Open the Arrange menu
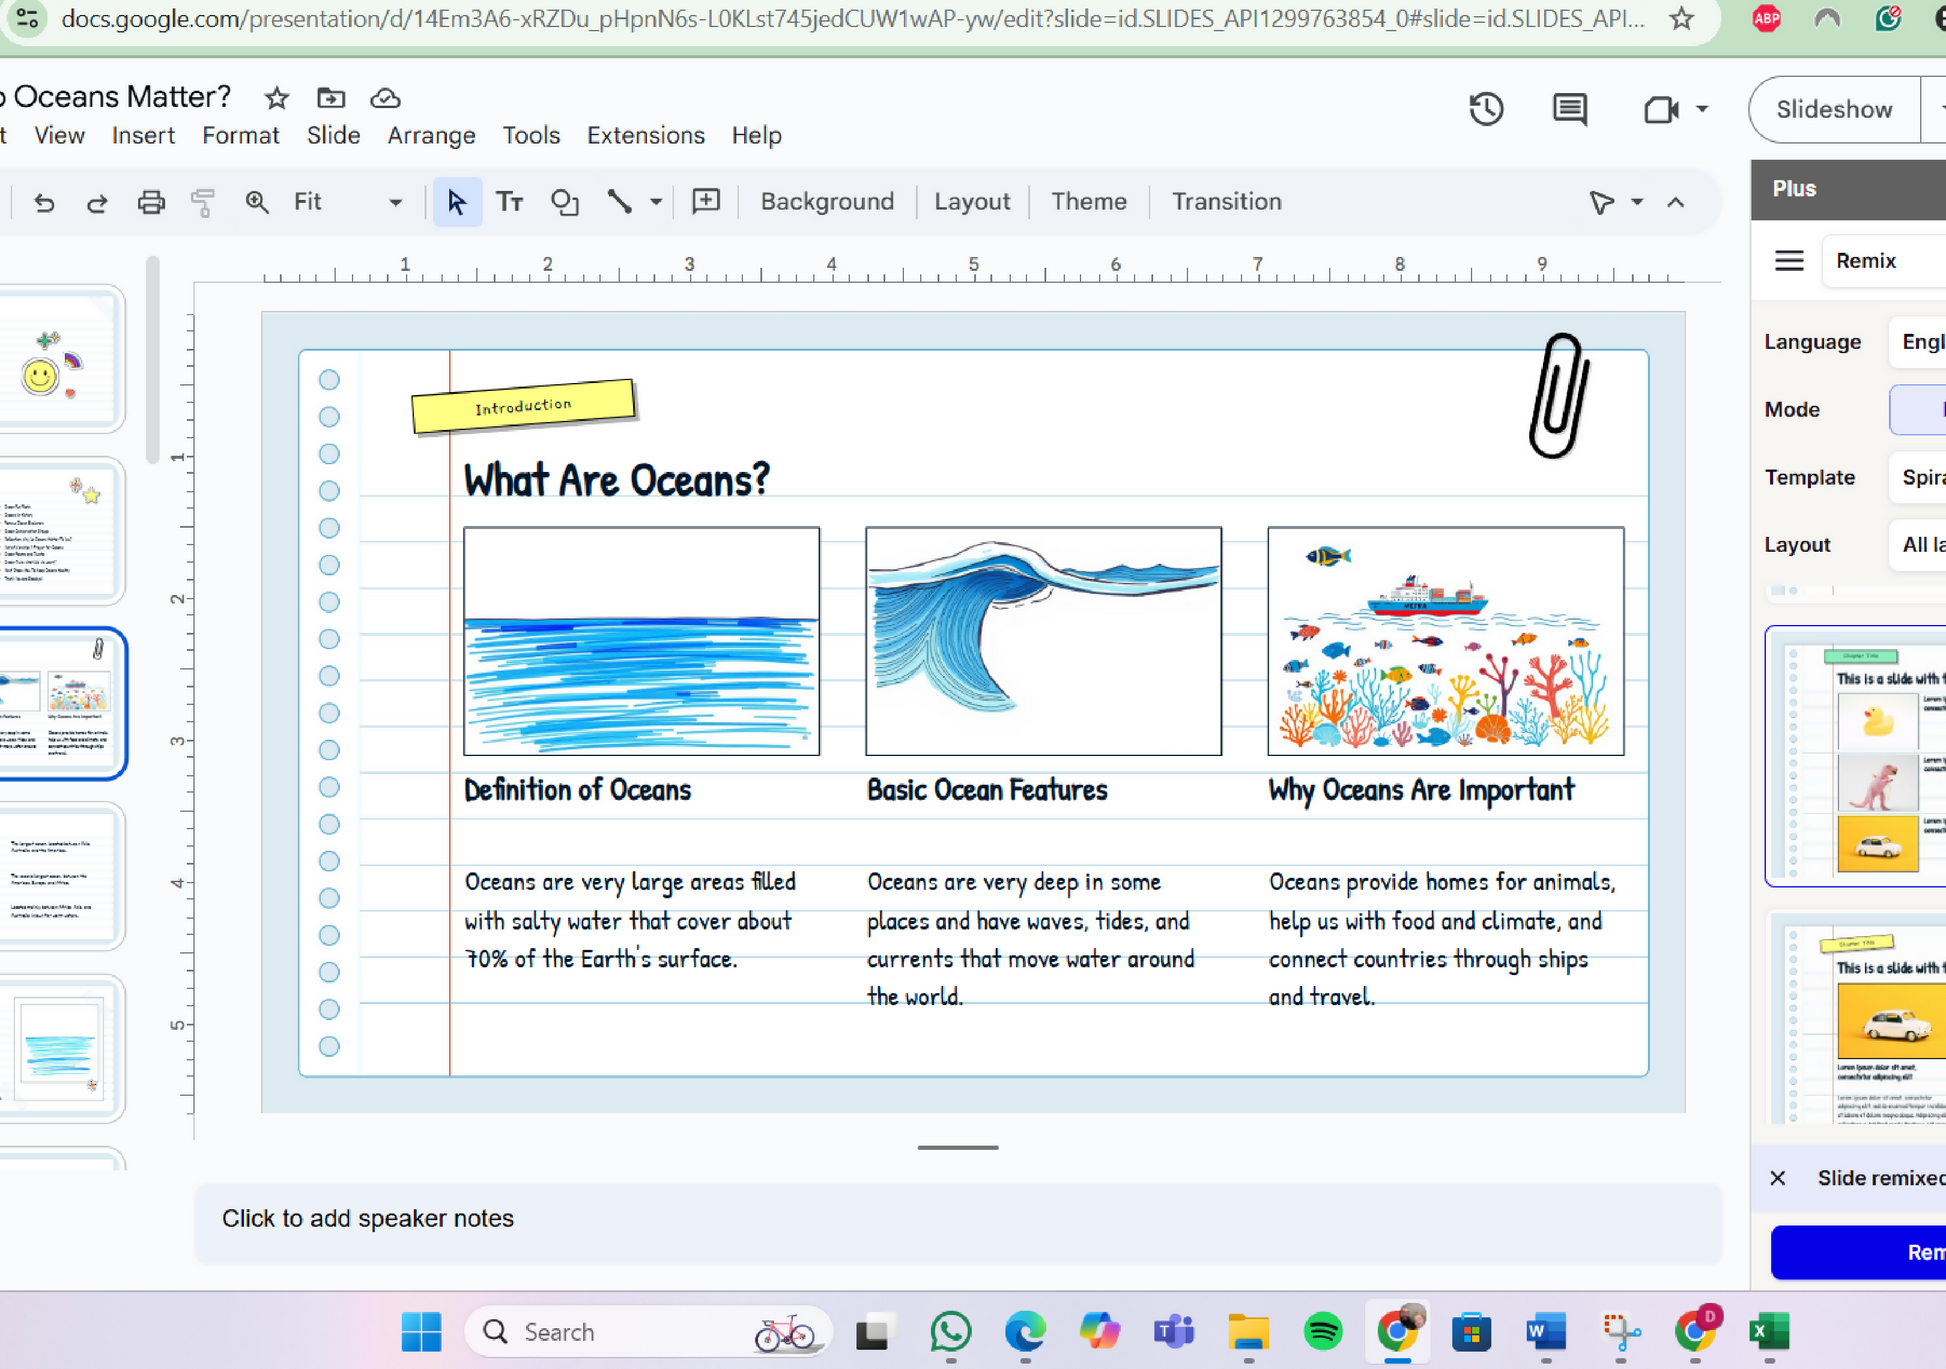Screen dimensions: 1946x1369 tap(431, 135)
